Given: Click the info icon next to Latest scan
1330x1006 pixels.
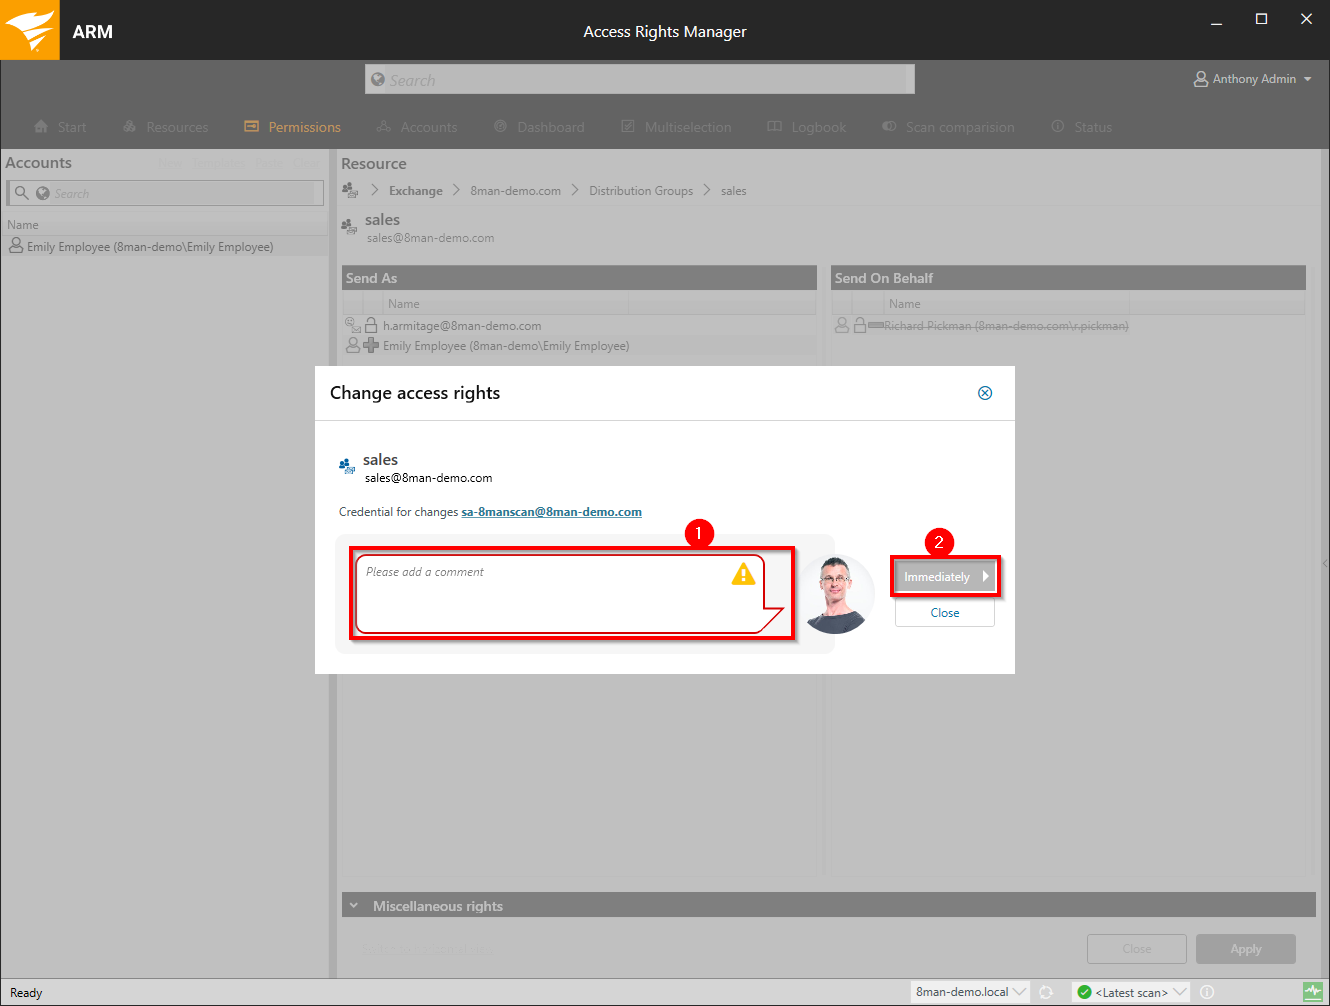Looking at the screenshot, I should pyautogui.click(x=1207, y=992).
